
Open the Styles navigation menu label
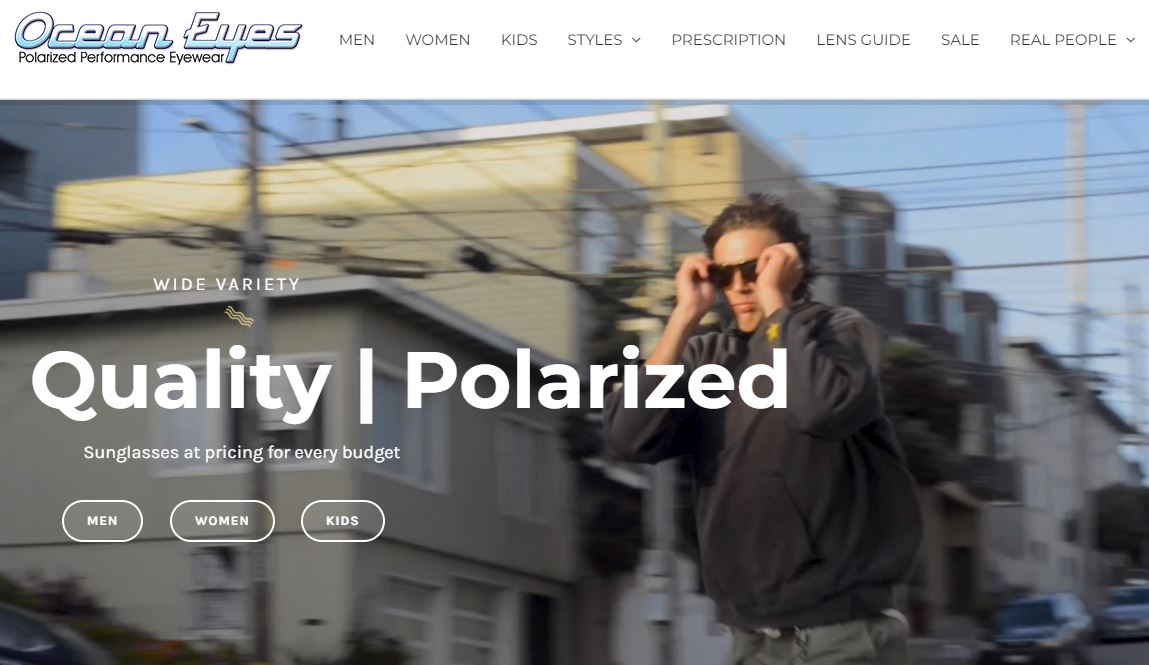tap(594, 40)
